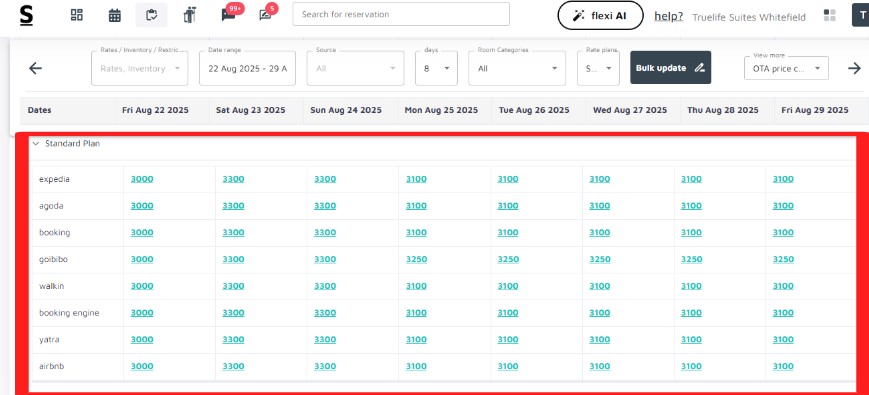869x395 pixels.
Task: Open walkin rate 3300 for Sat Aug 23
Action: (233, 286)
